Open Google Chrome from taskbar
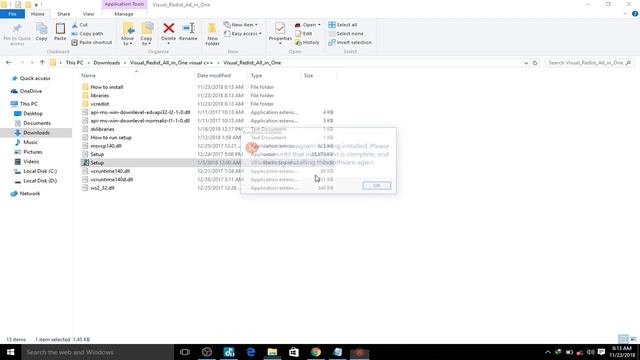Image resolution: width=640 pixels, height=360 pixels. (316, 352)
